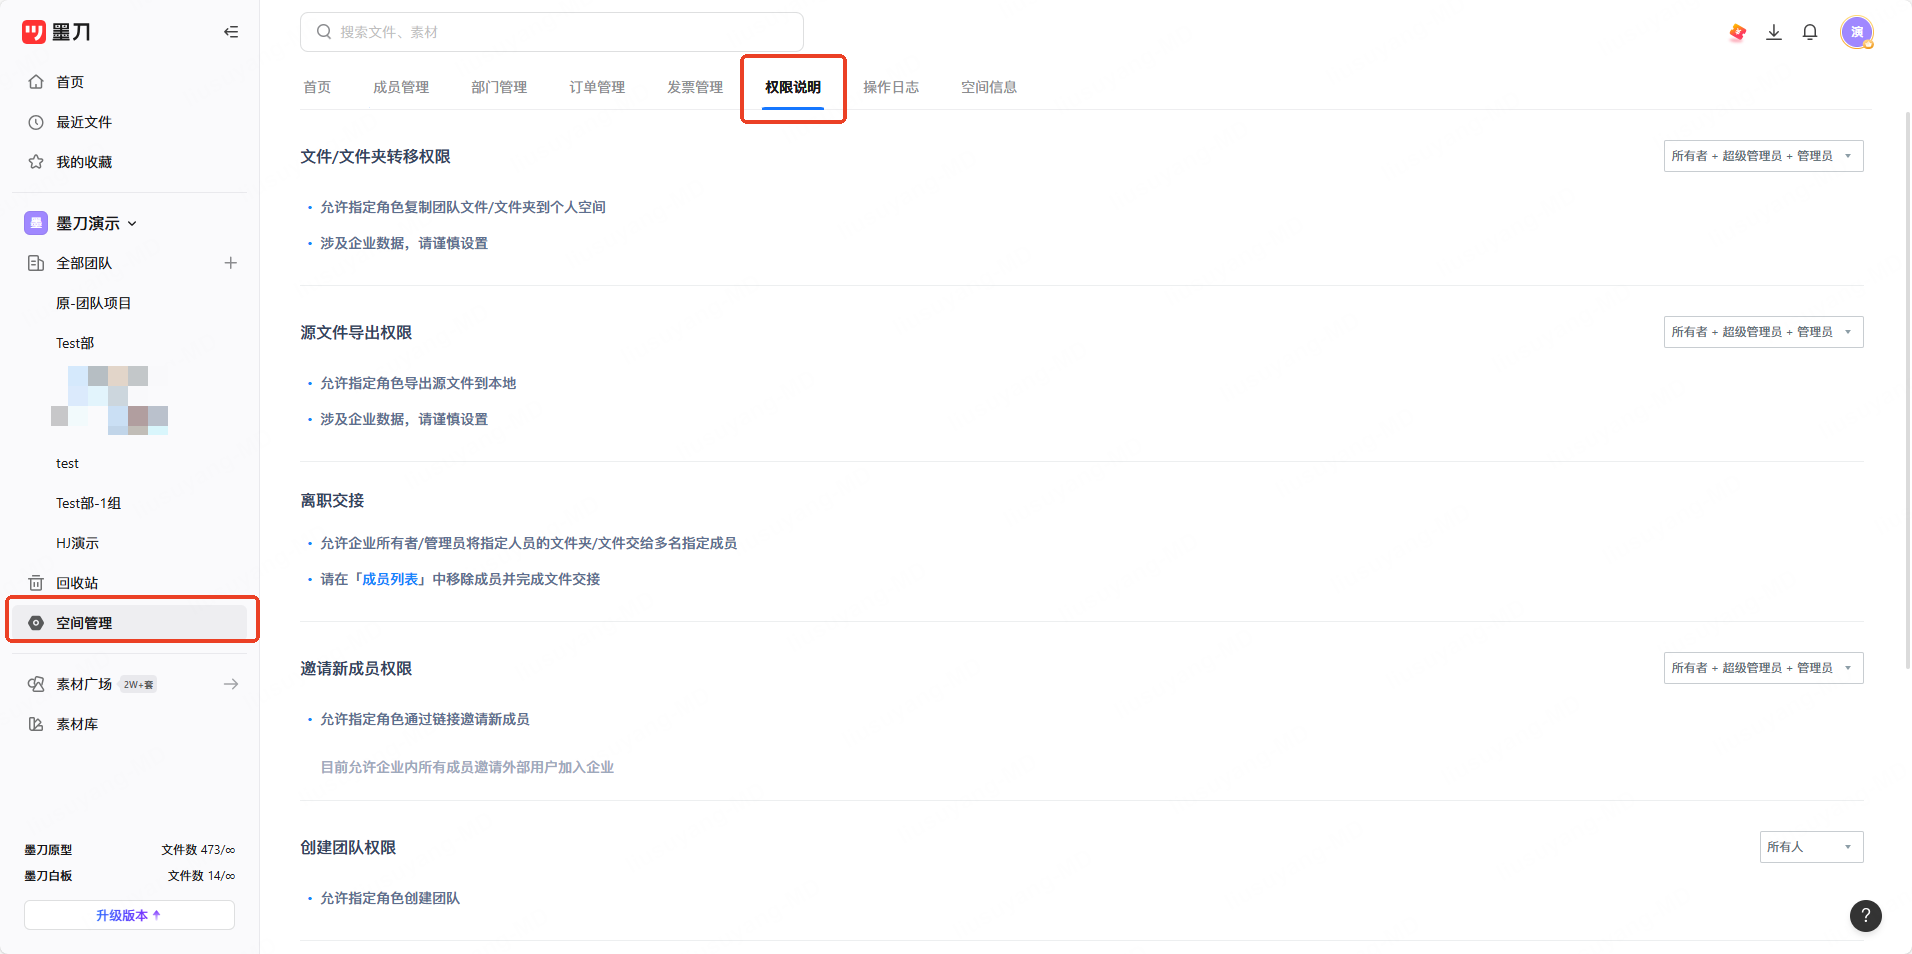Click the arrow next to 素材广场
The height and width of the screenshot is (954, 1912).
pos(231,684)
